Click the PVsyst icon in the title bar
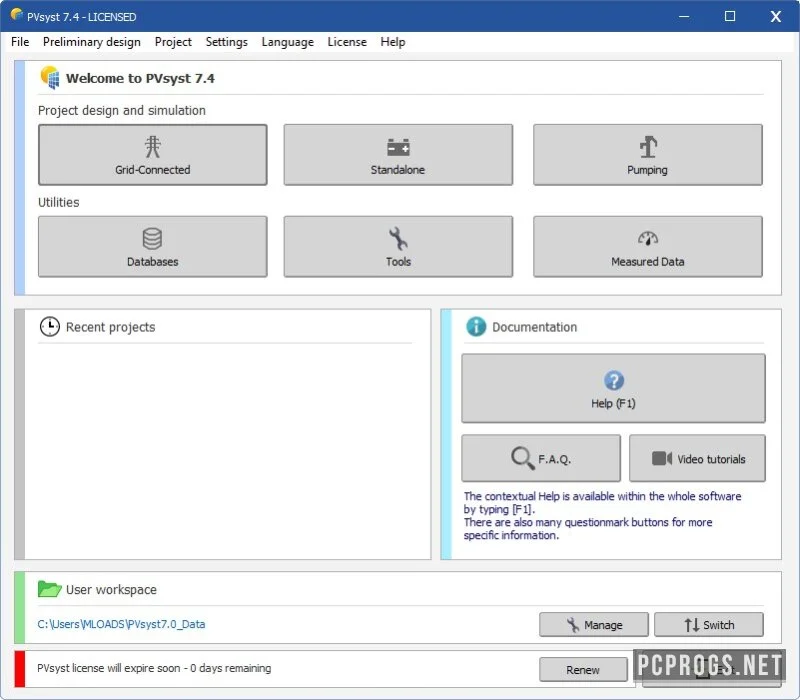The width and height of the screenshot is (800, 700). pyautogui.click(x=16, y=15)
